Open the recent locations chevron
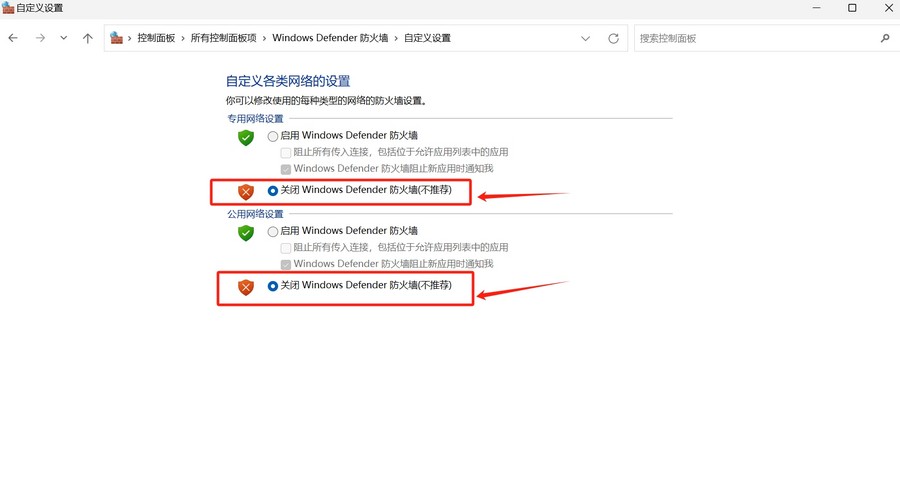 [x=64, y=38]
